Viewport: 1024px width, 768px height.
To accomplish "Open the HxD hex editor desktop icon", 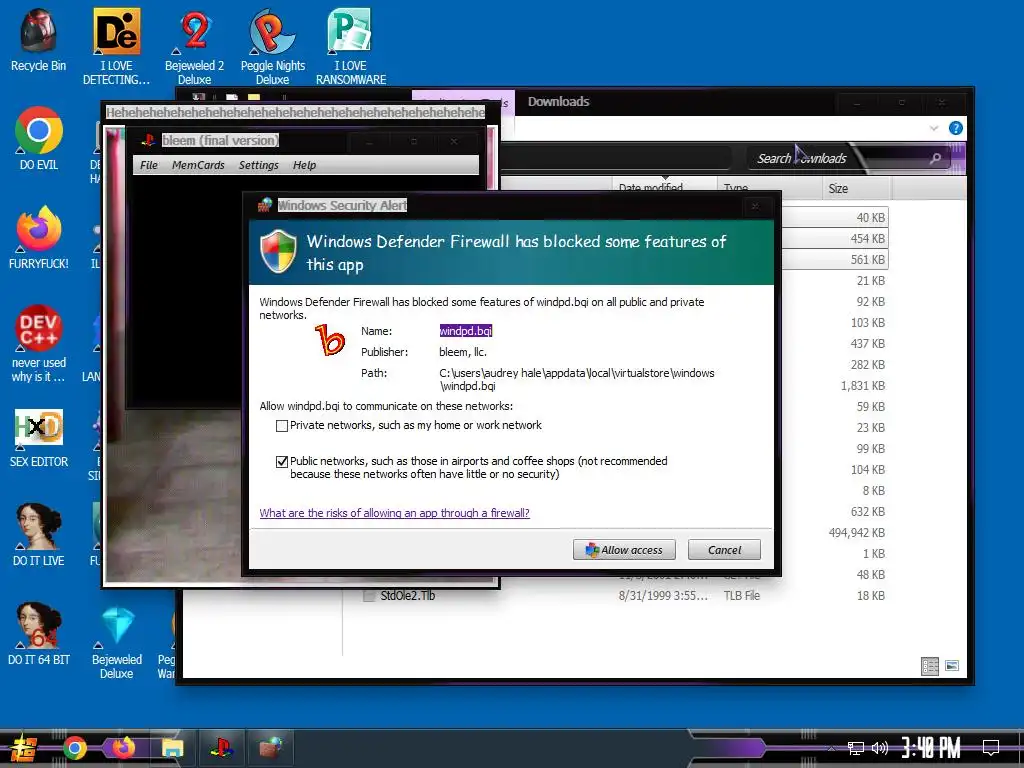I will pos(39,438).
